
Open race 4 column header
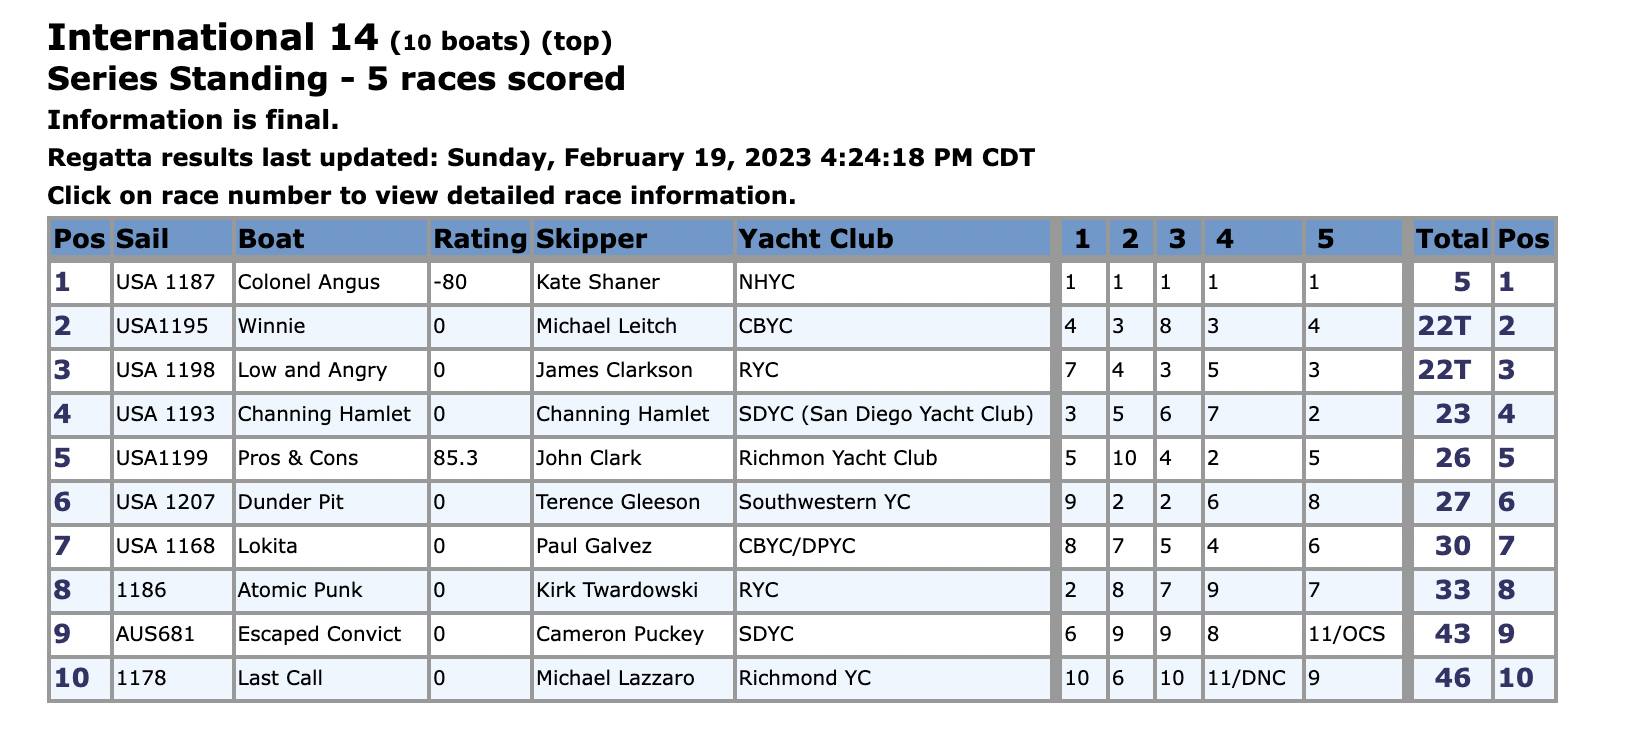1224,239
